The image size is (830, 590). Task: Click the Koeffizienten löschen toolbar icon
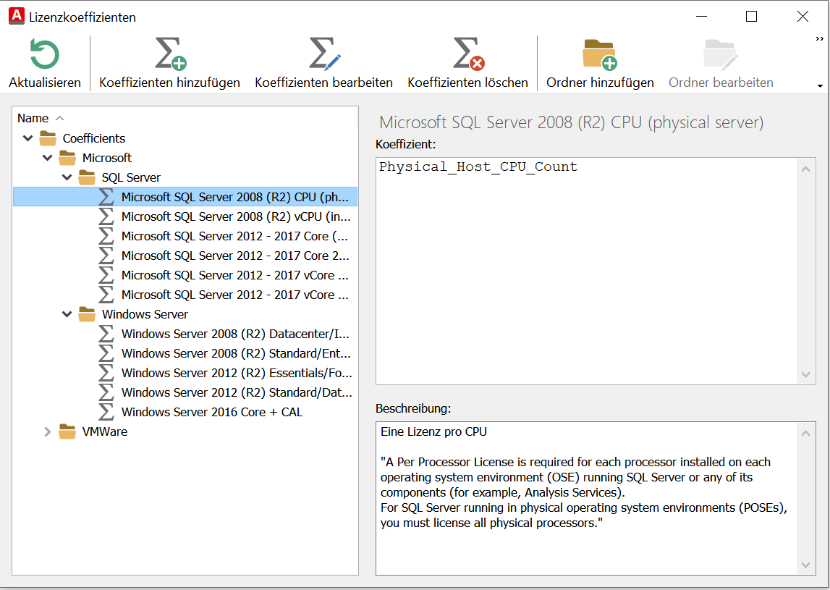point(469,54)
